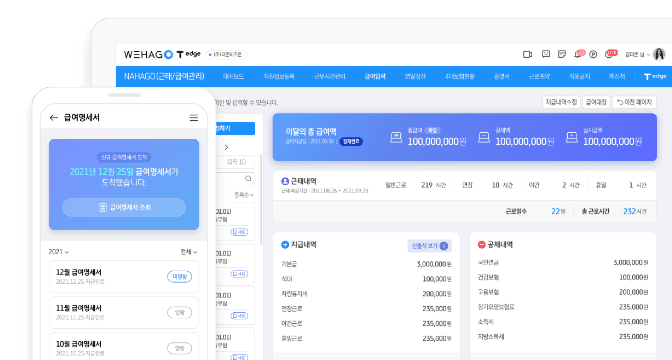
Task: Click the search magnifier in the employee list
Action: coord(248,178)
